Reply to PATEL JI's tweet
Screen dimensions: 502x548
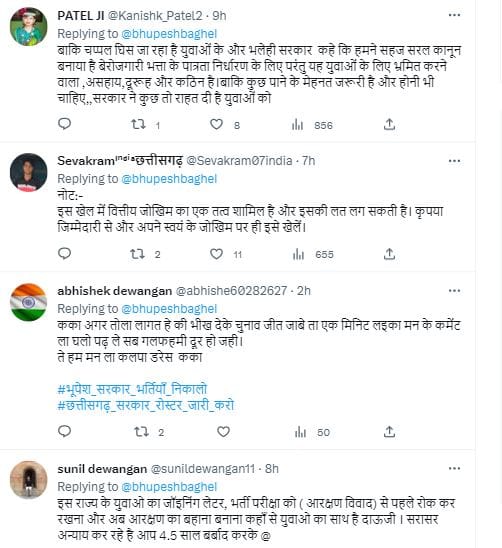[x=64, y=124]
